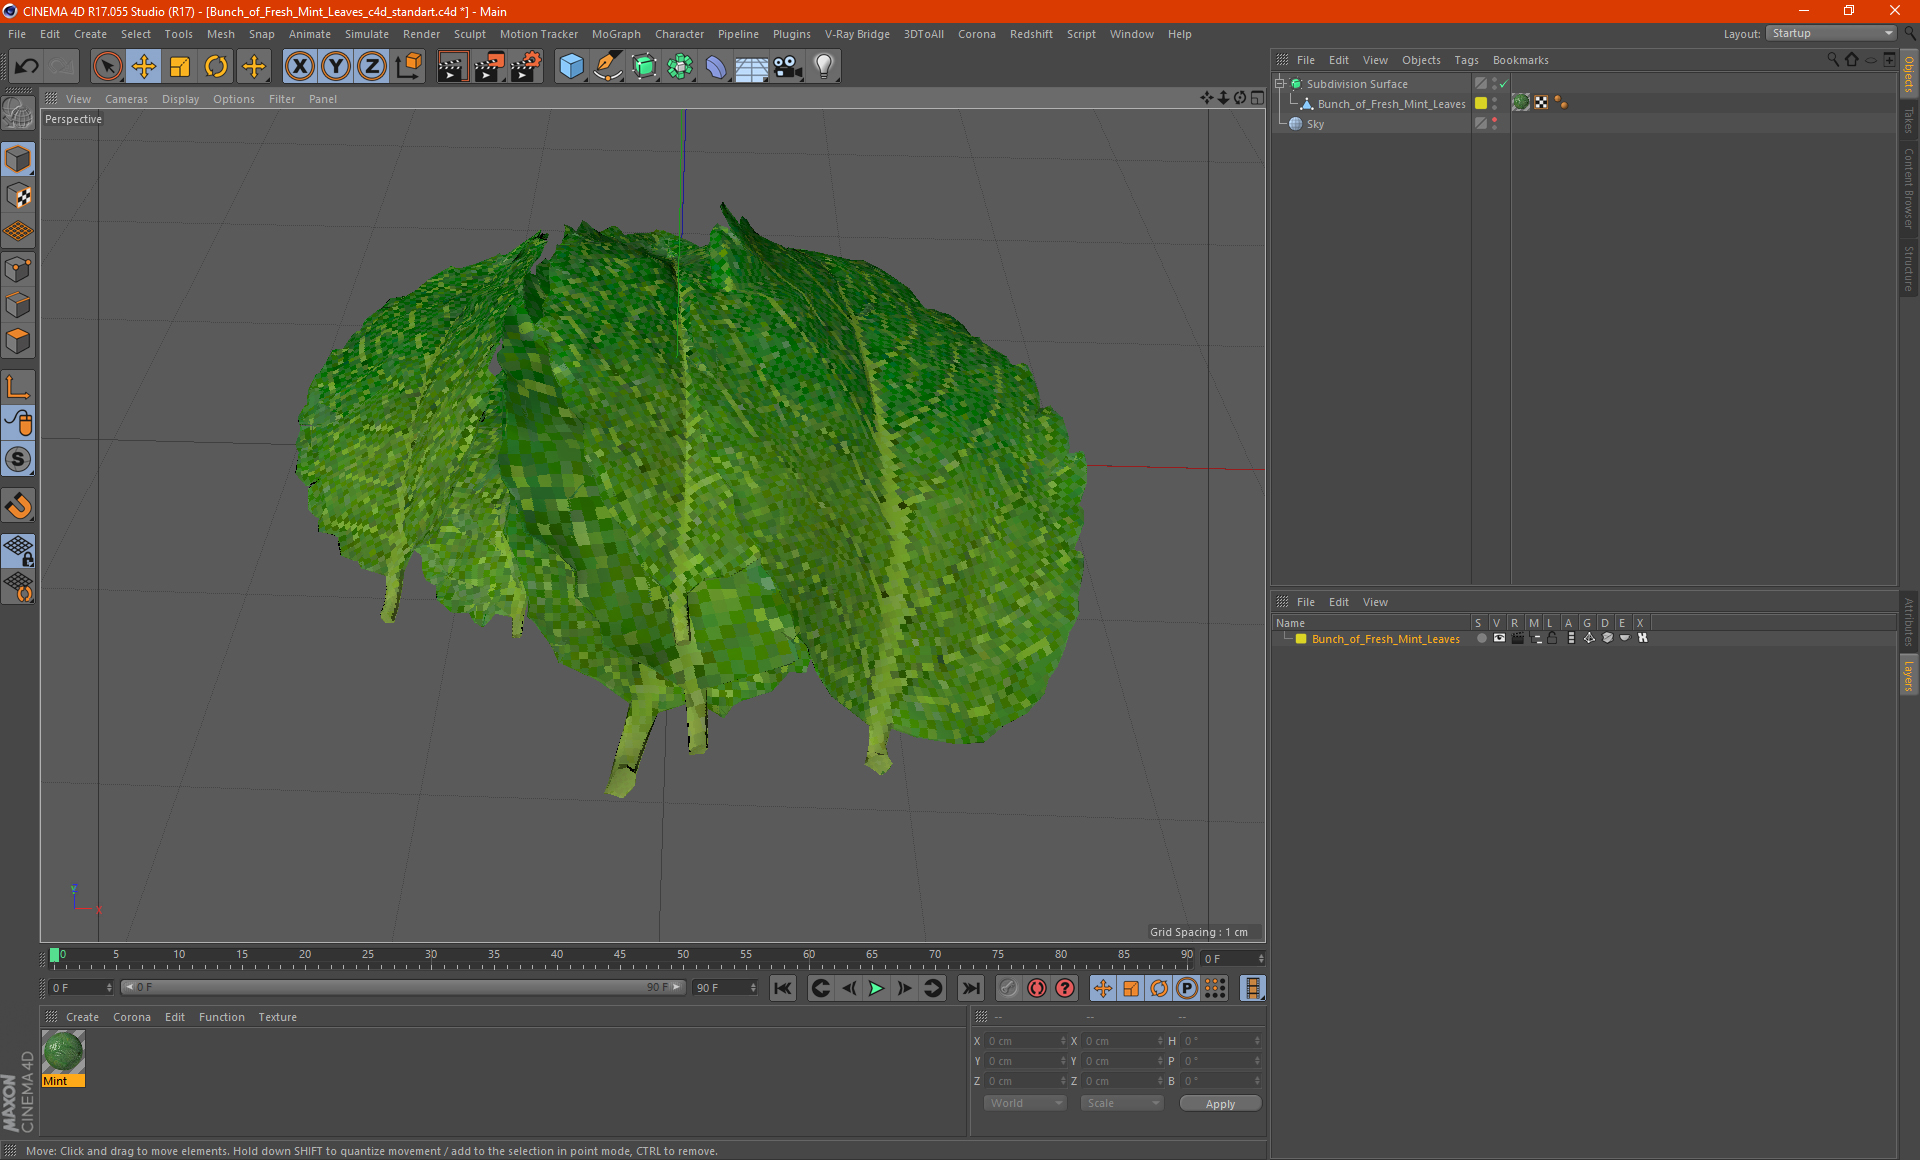Image resolution: width=1920 pixels, height=1160 pixels.
Task: Click the Undo arrow icon
Action: point(27,67)
